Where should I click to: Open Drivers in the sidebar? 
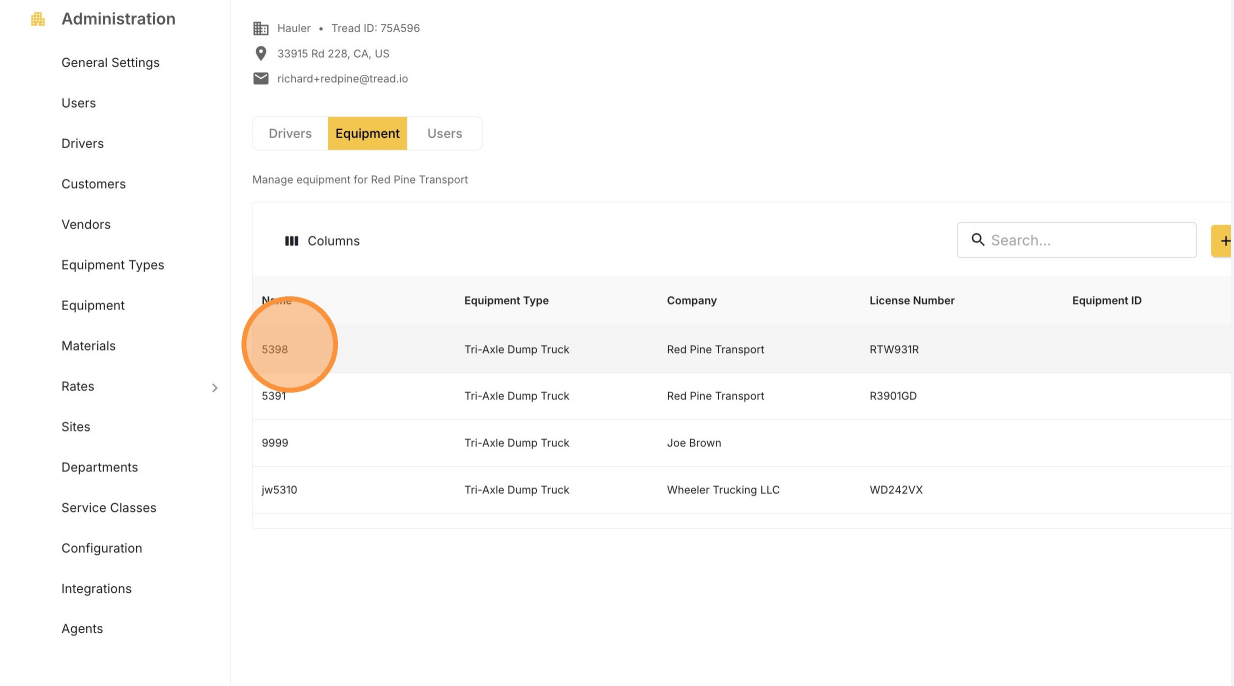point(83,143)
